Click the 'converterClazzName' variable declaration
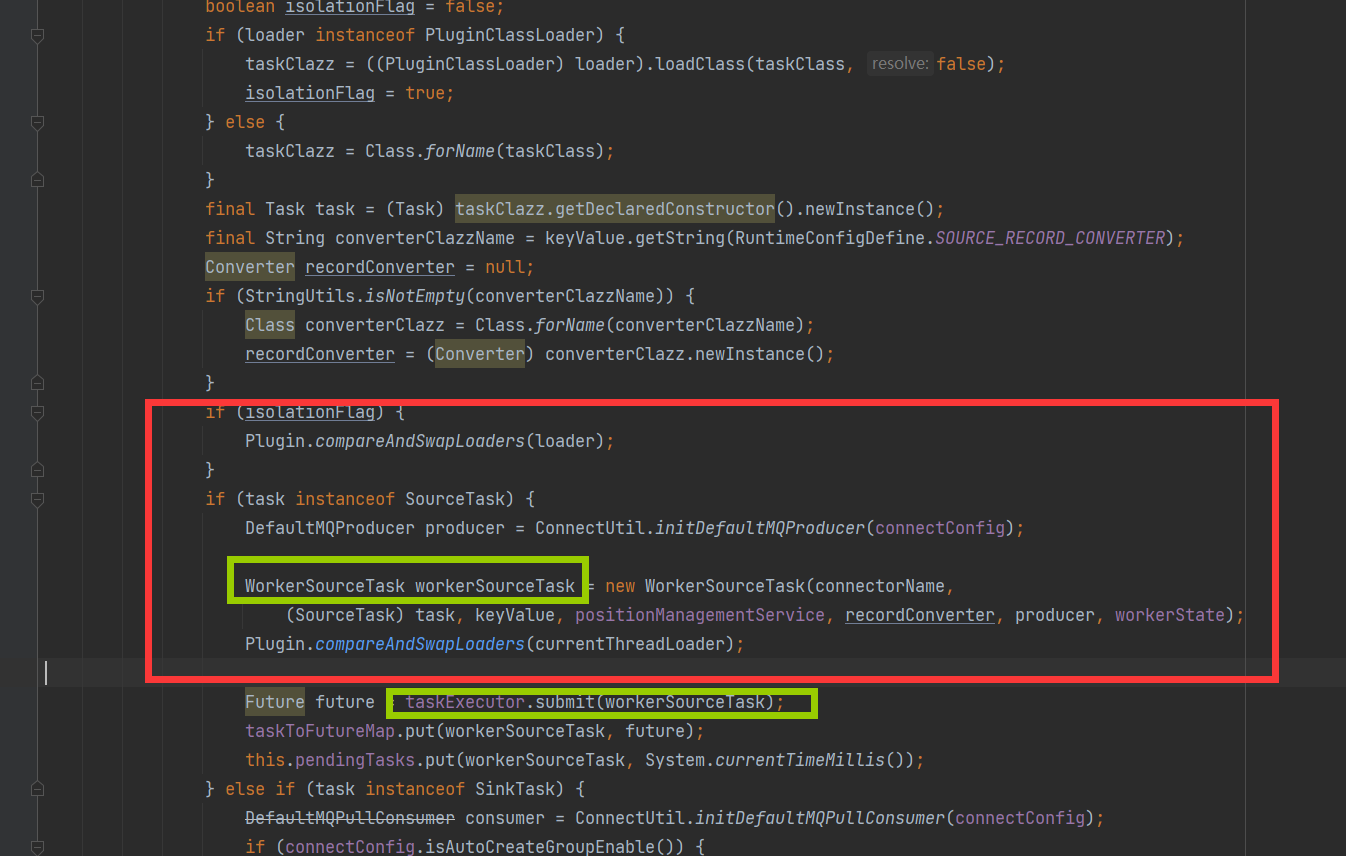 coord(425,238)
